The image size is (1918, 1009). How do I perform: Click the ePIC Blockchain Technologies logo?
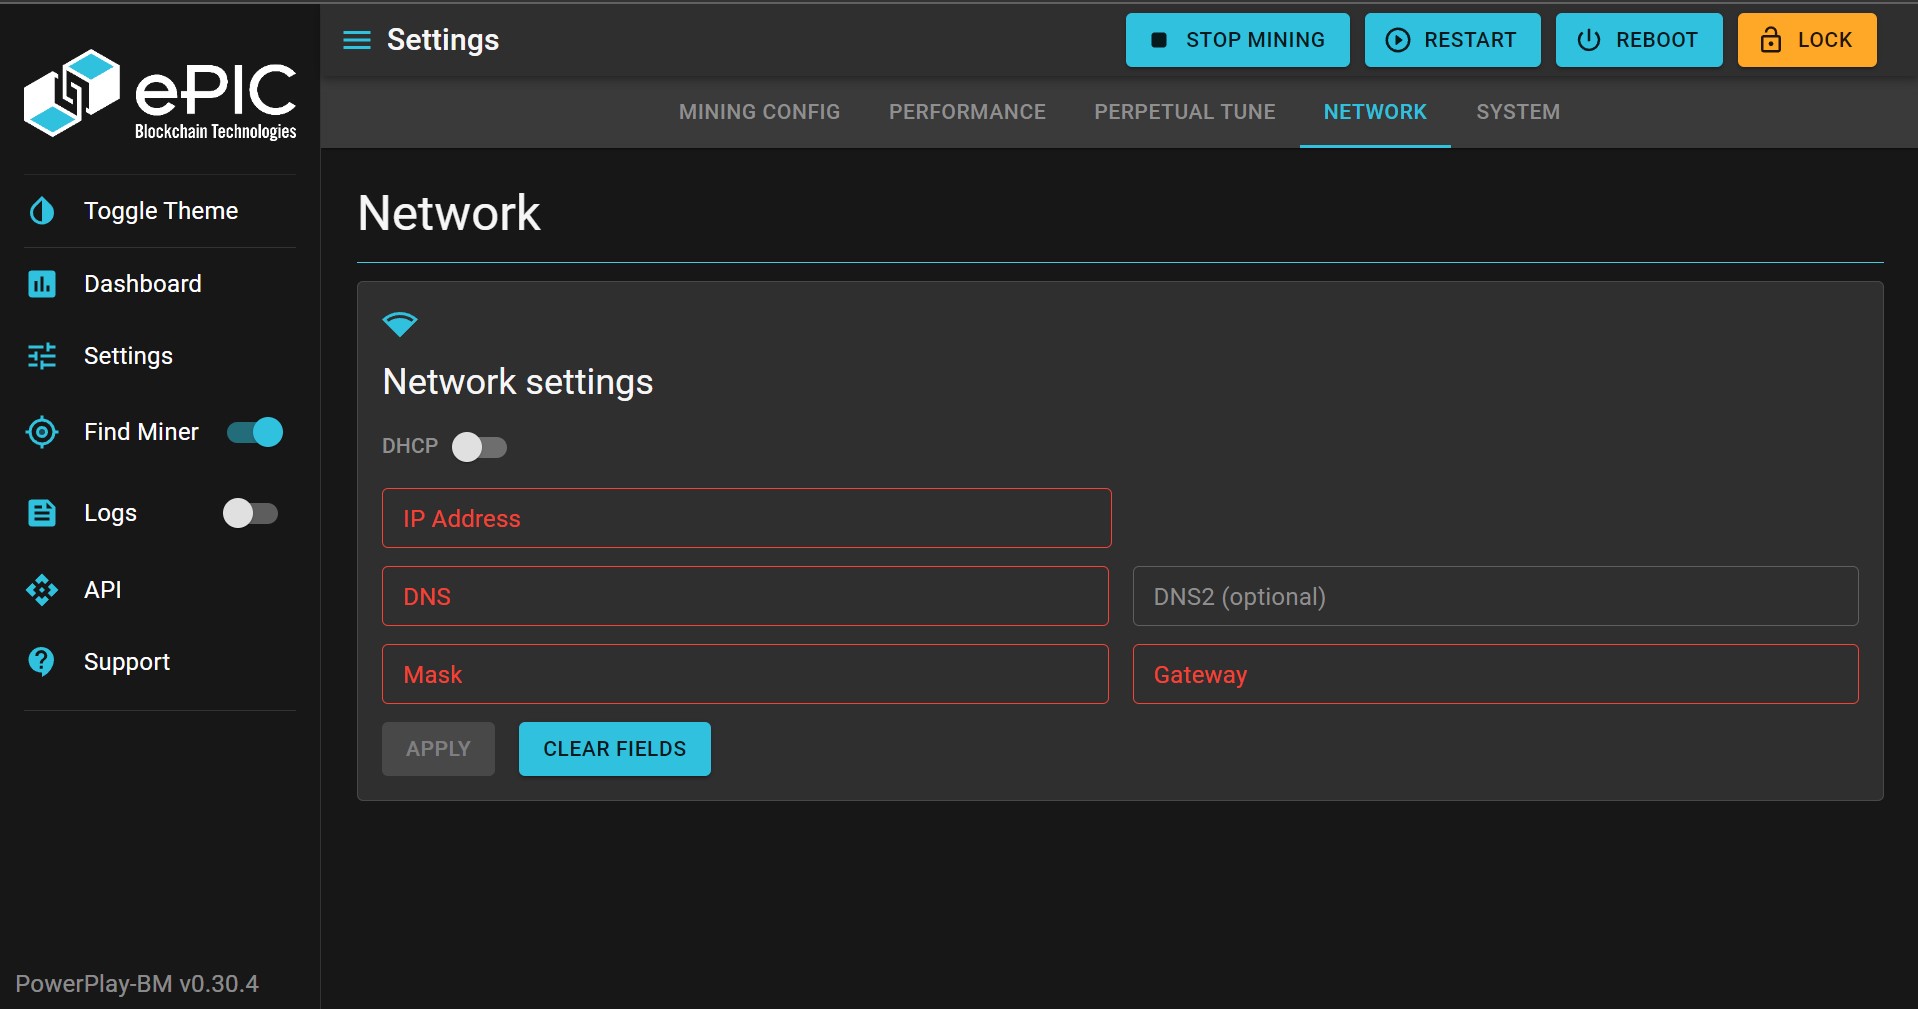pos(160,94)
